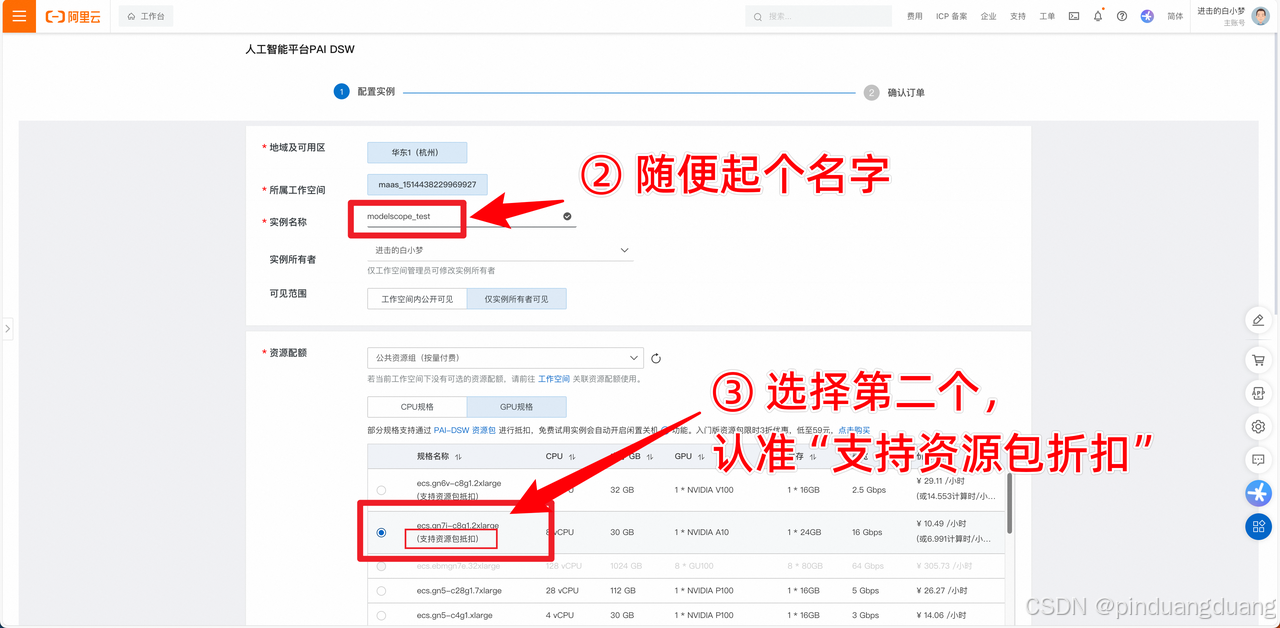Click the check mark icon in instance name field
This screenshot has width=1280, height=628.
click(x=567, y=216)
